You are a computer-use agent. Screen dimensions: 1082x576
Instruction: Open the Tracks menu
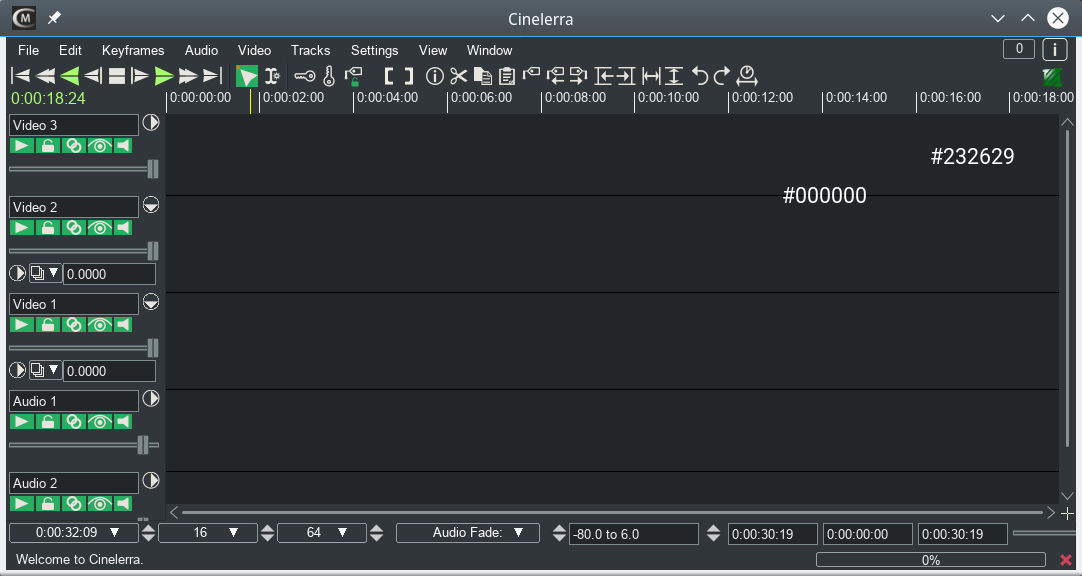pos(310,50)
